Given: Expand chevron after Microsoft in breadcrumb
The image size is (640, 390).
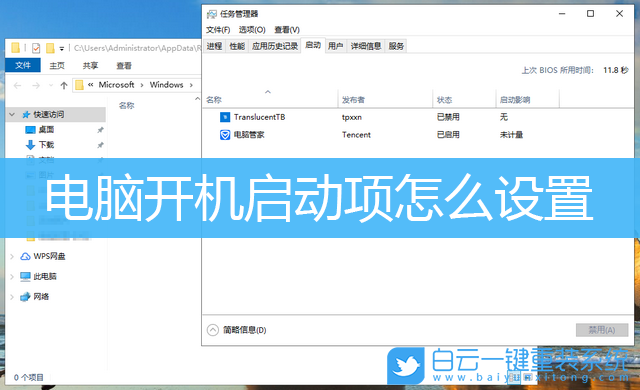Looking at the screenshot, I should pos(142,85).
